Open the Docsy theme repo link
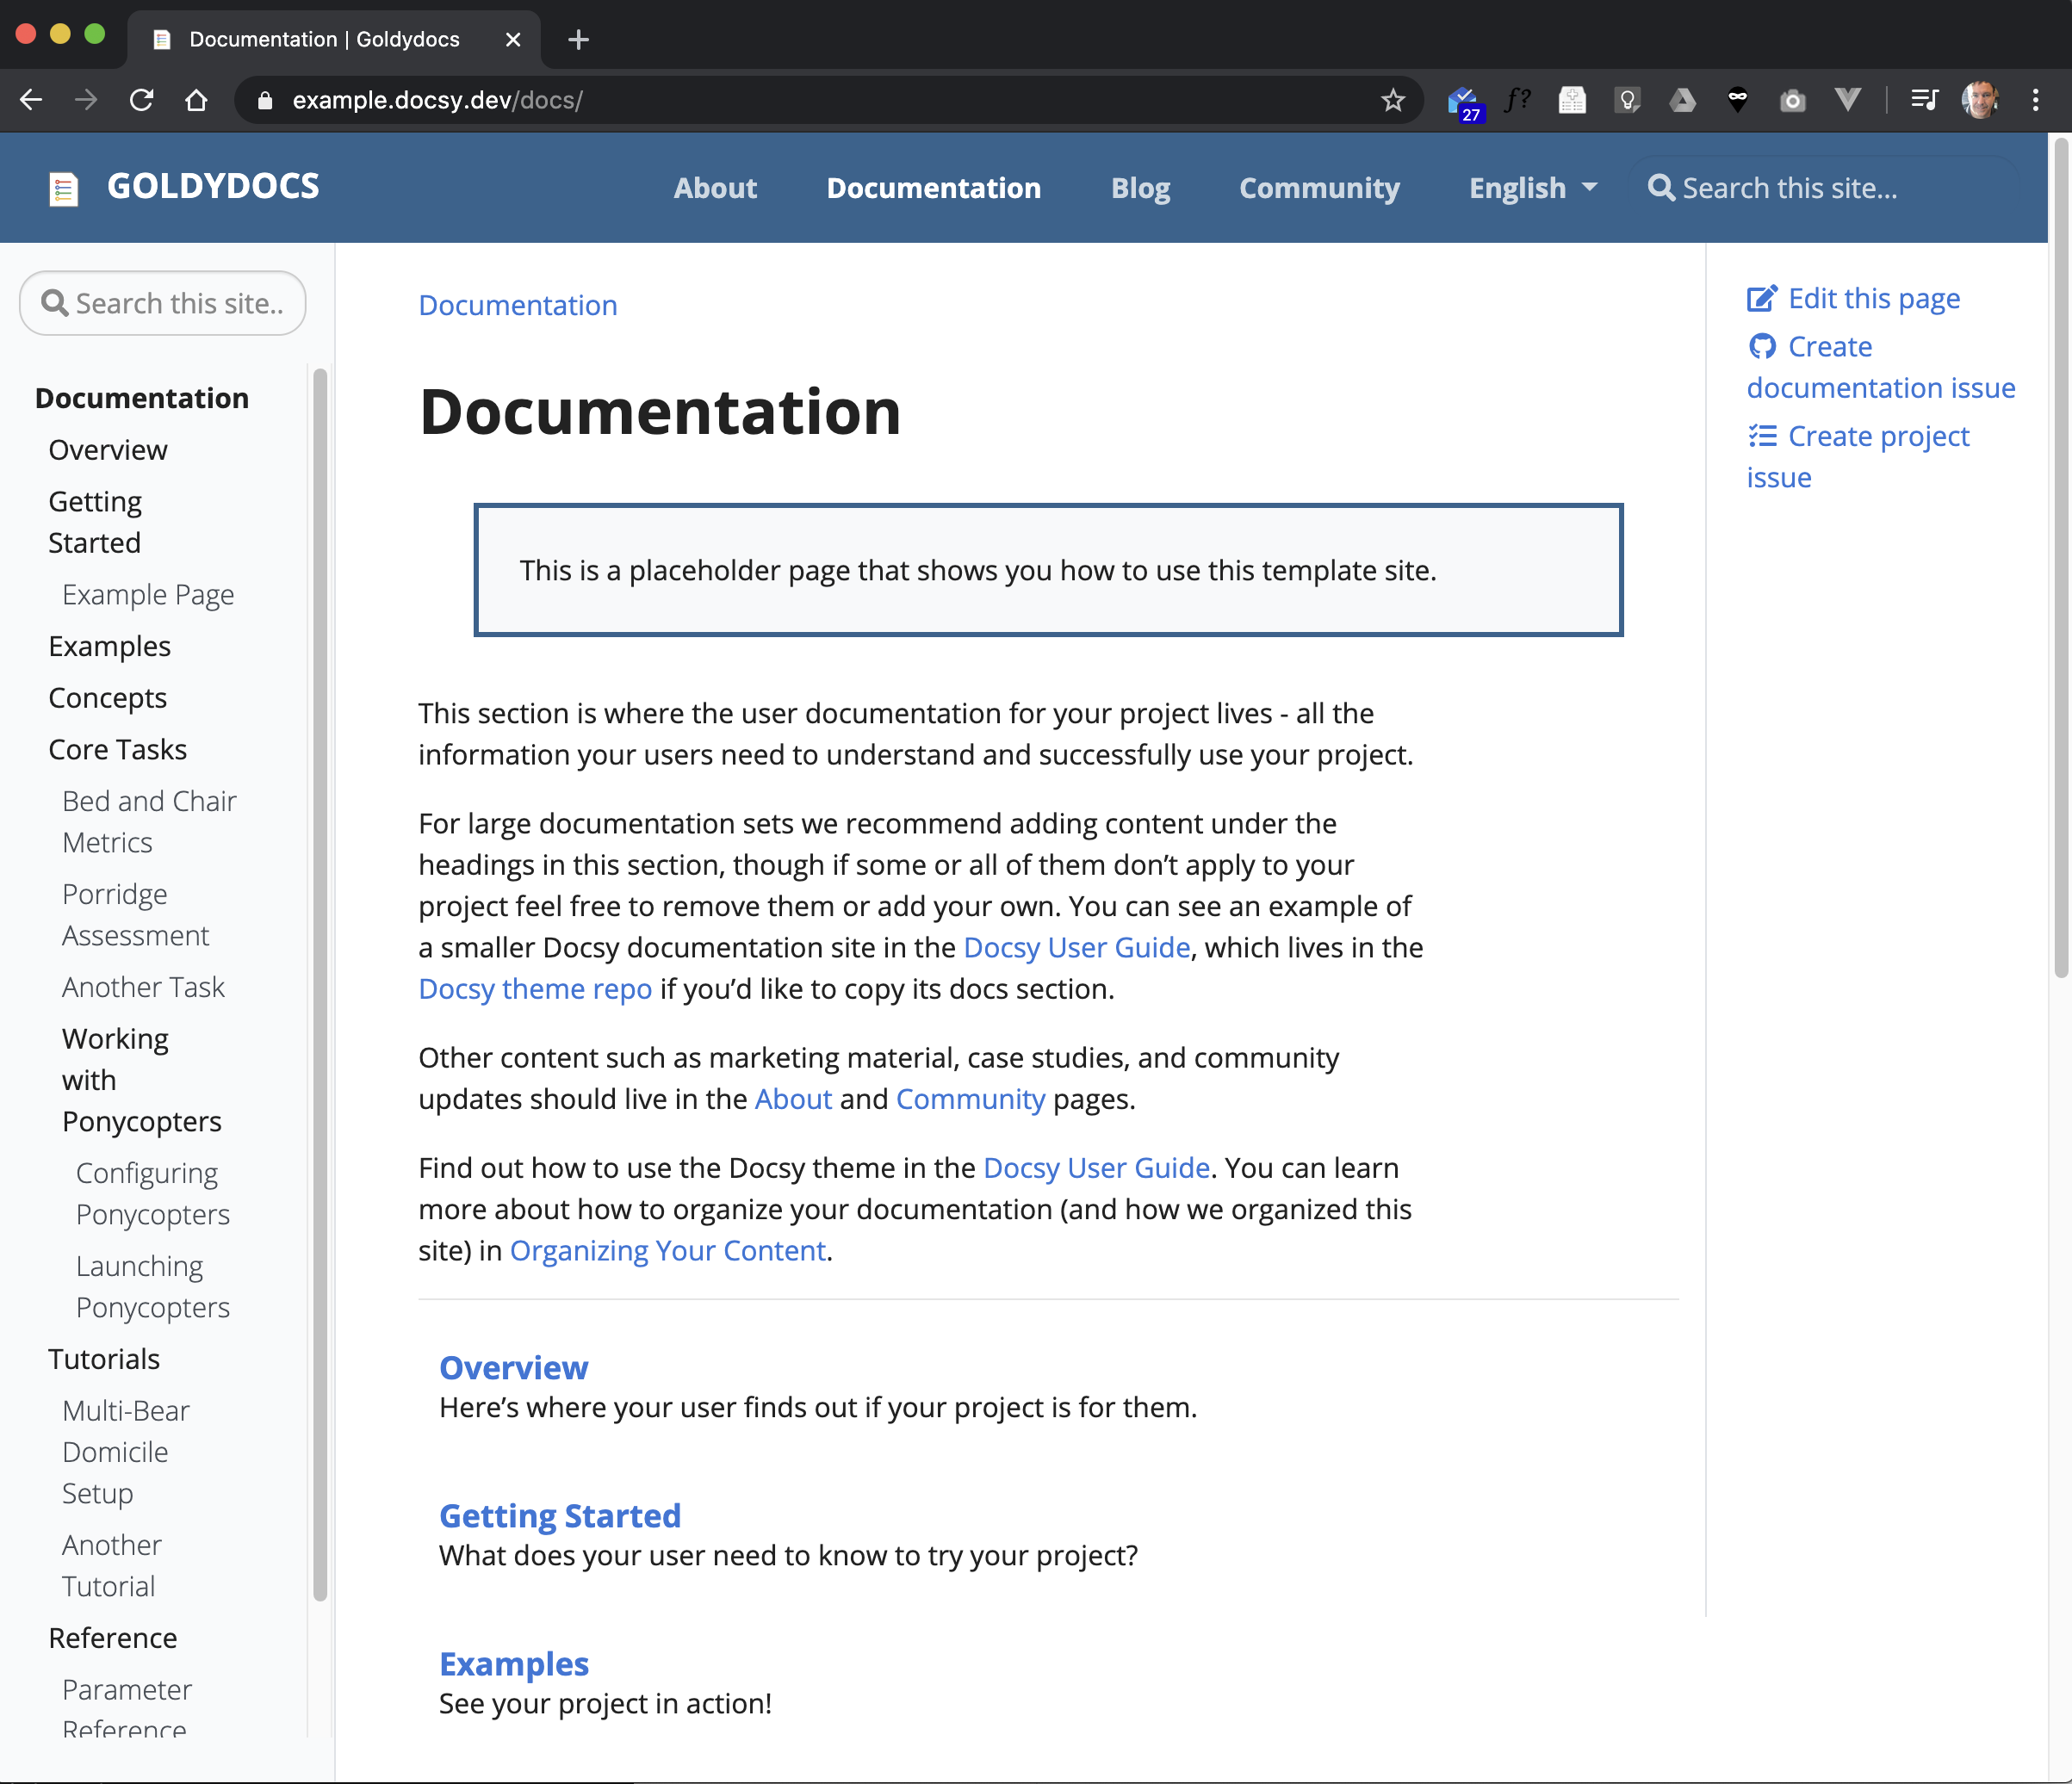This screenshot has width=2072, height=1784. click(535, 989)
